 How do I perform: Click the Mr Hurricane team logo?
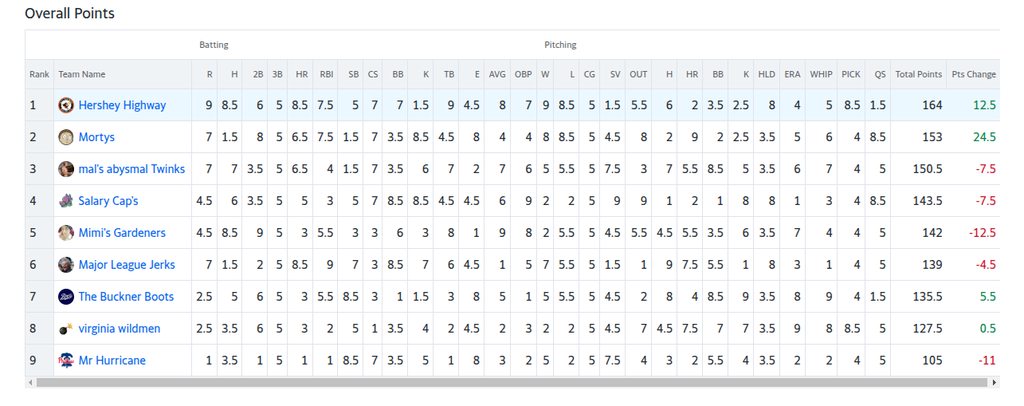pos(66,360)
